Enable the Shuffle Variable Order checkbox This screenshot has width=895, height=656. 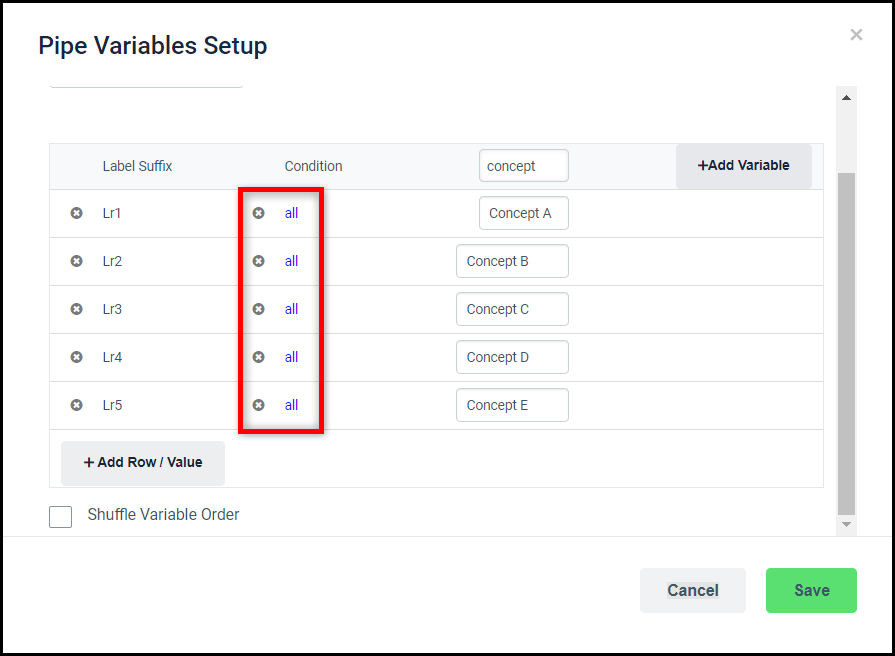[x=61, y=517]
